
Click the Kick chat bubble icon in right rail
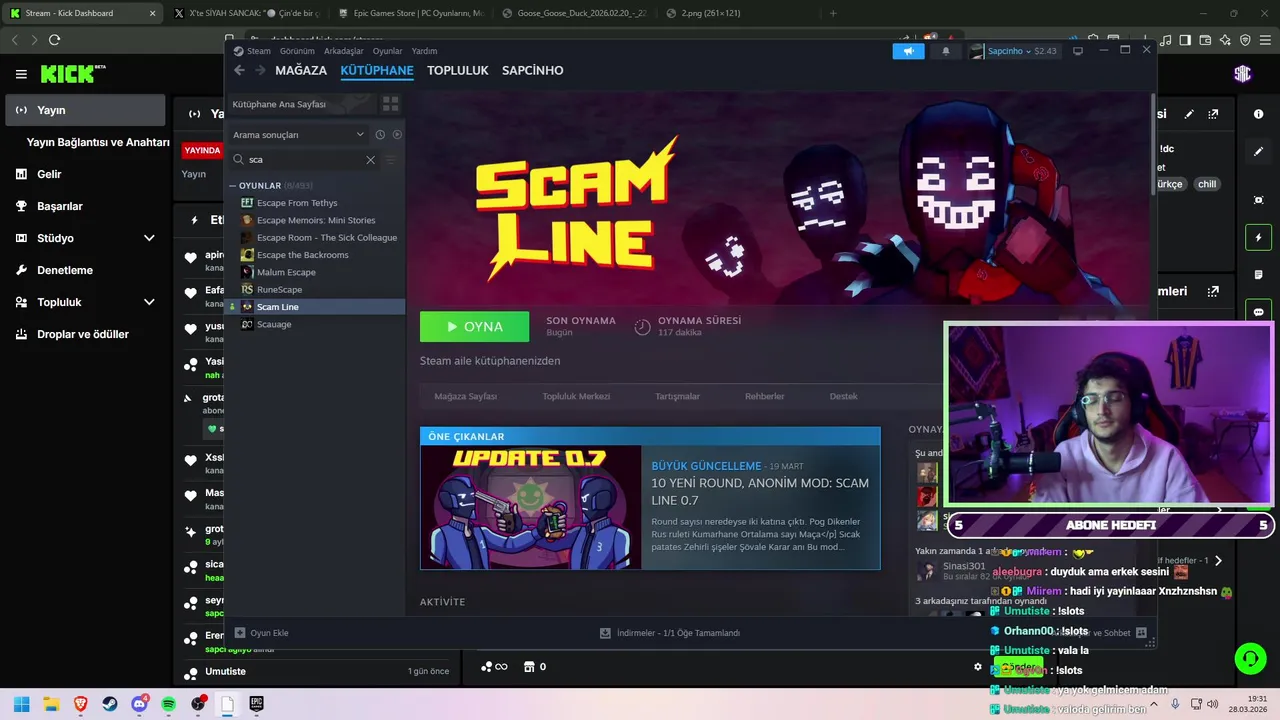pos(1259,312)
